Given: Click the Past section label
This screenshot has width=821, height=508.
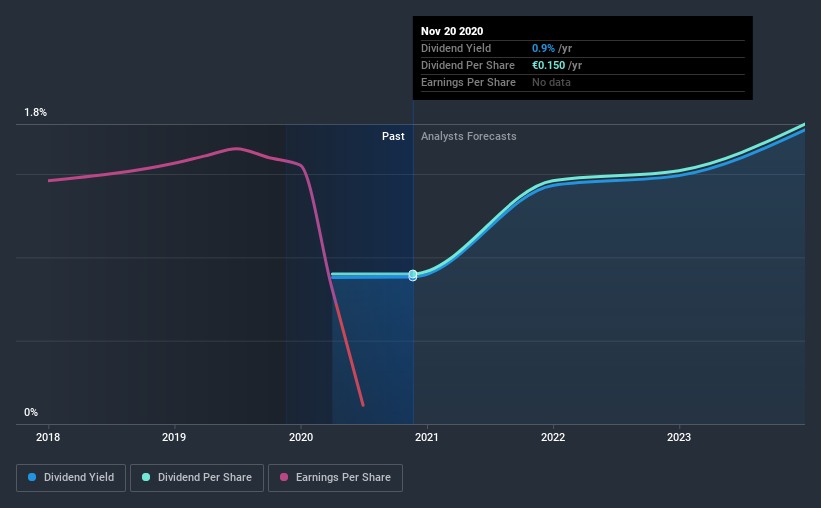Looking at the screenshot, I should click(393, 136).
